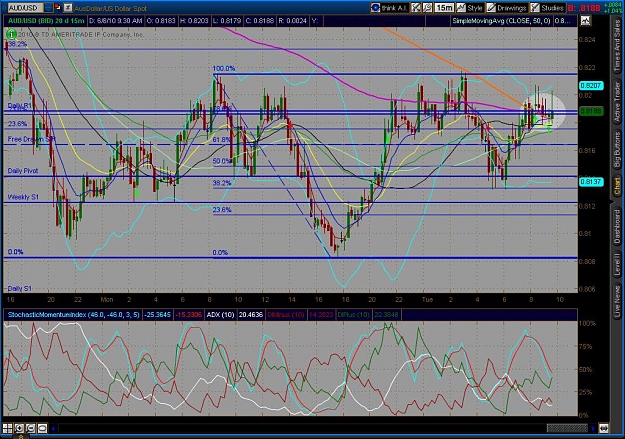Click the red-yellow color link icon

[x=58, y=8]
